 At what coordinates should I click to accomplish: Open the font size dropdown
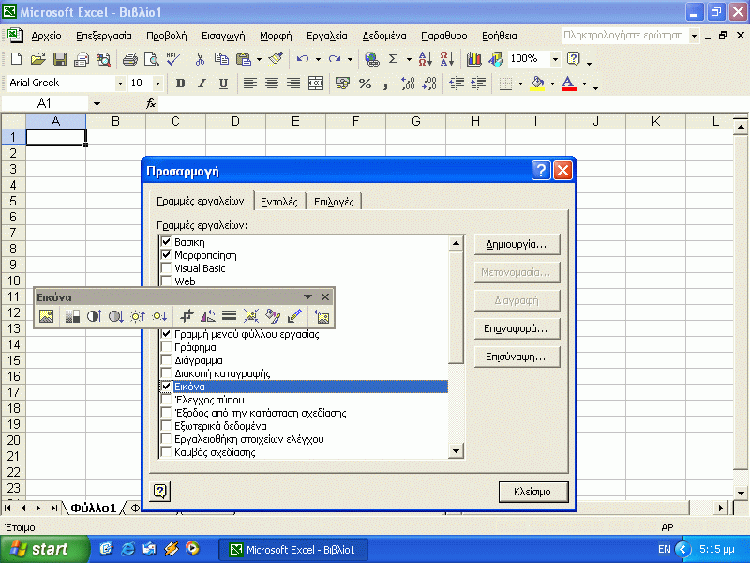(x=158, y=84)
